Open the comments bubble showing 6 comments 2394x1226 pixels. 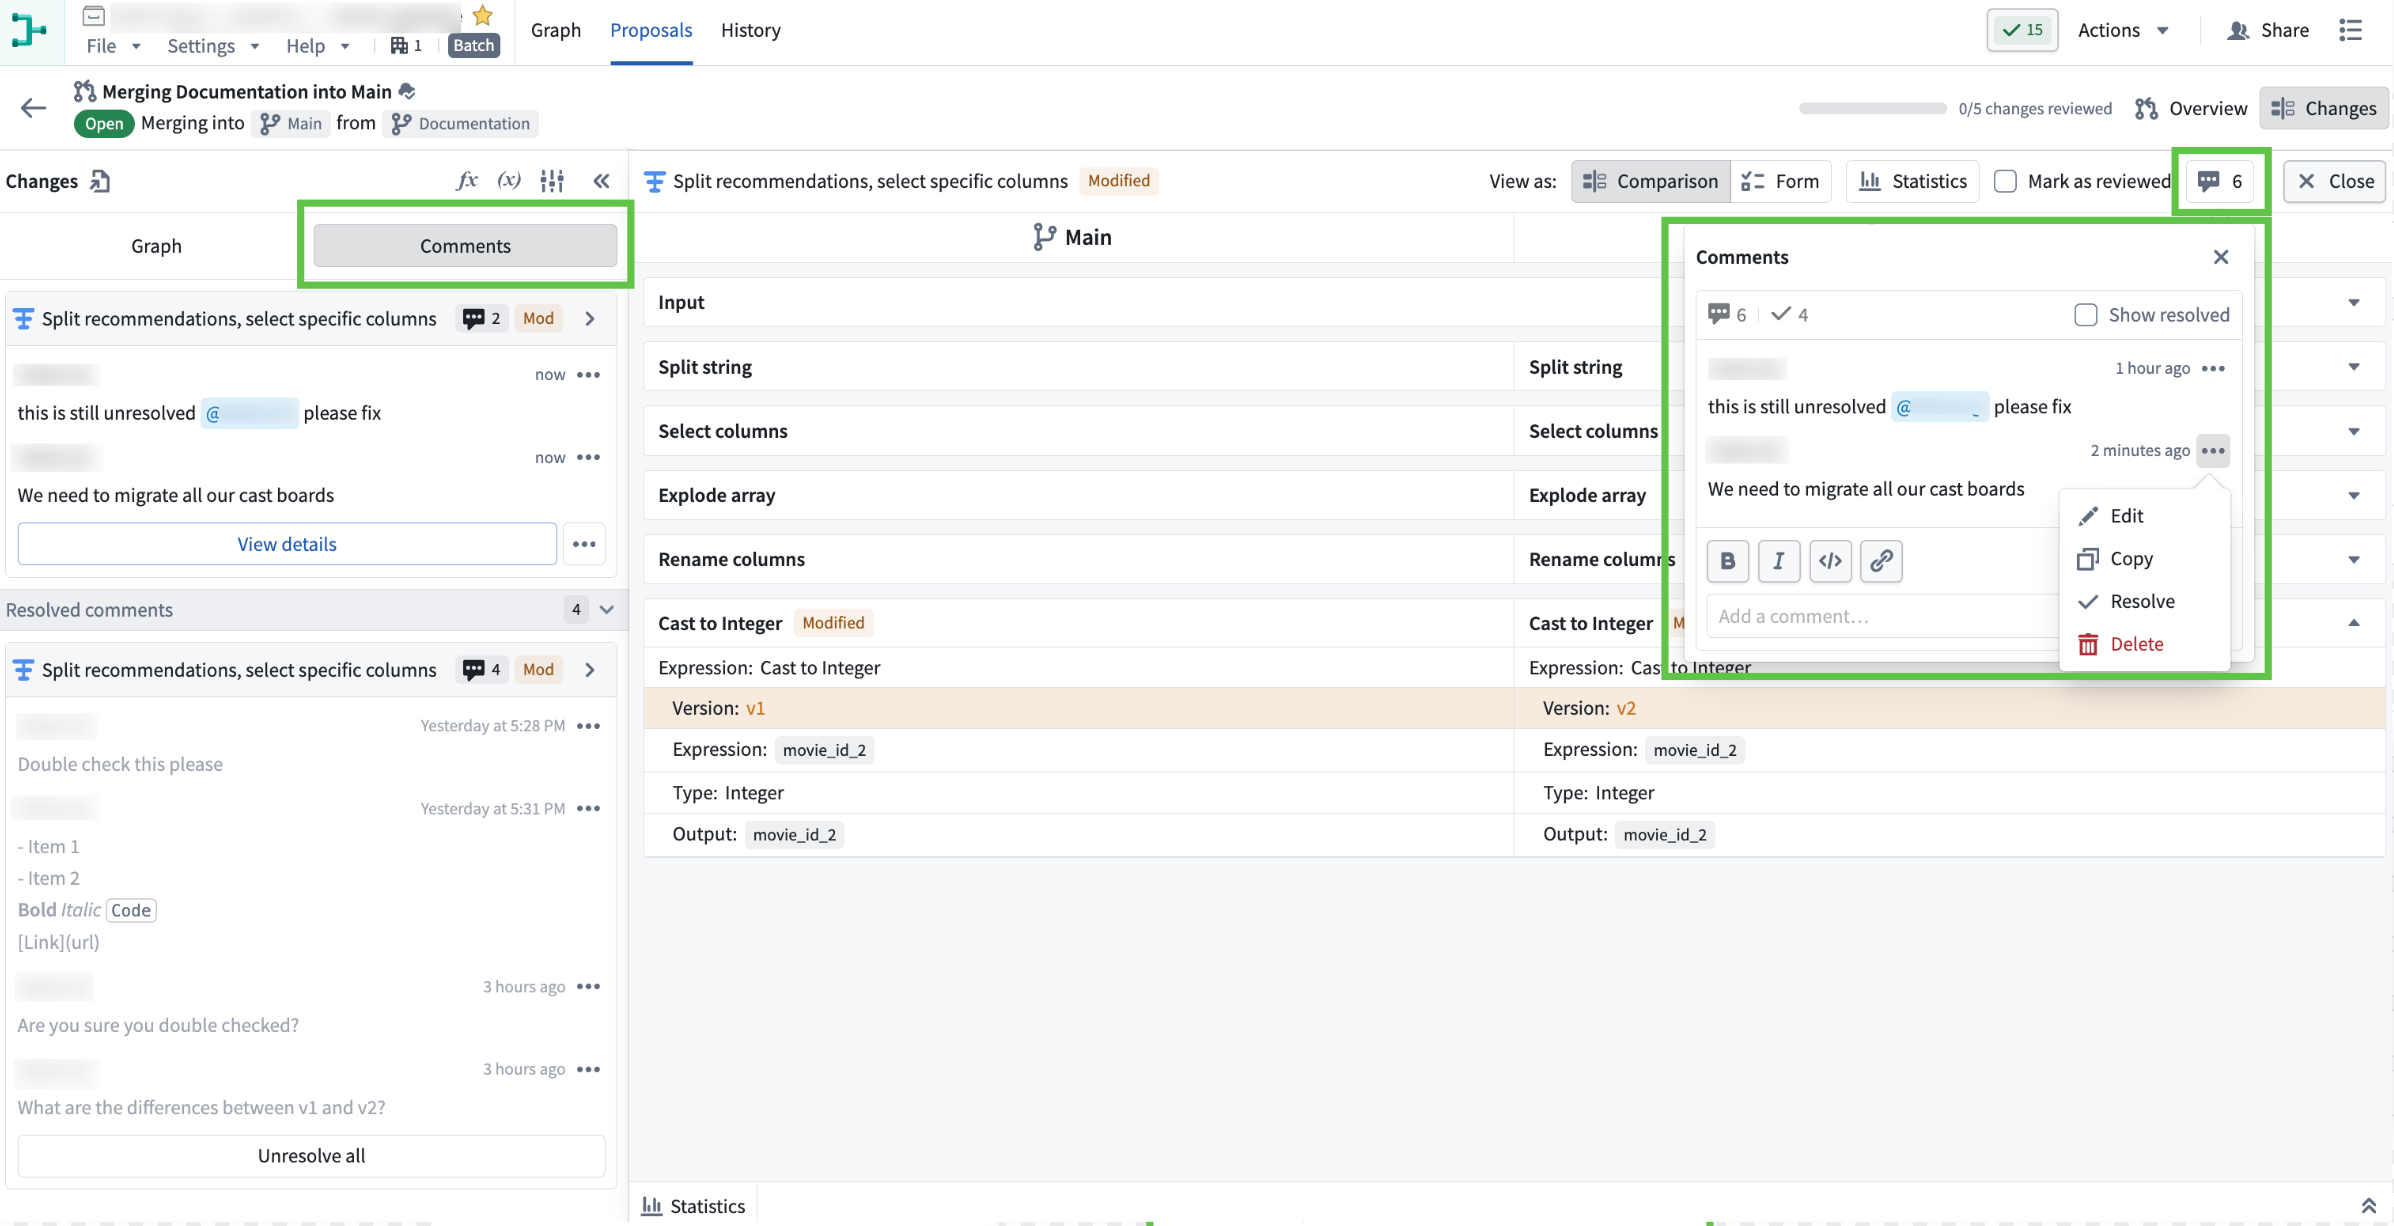pyautogui.click(x=2221, y=181)
